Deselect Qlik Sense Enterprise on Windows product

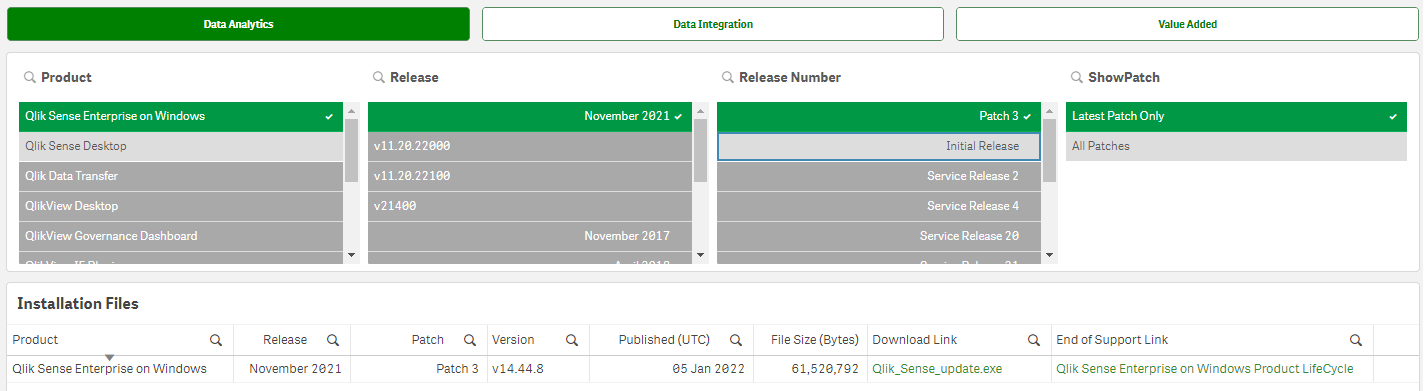click(181, 116)
